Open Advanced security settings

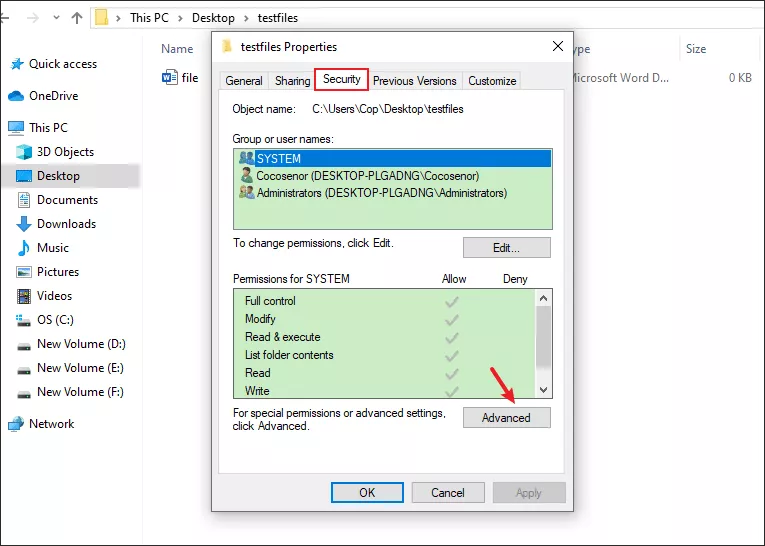click(x=506, y=418)
